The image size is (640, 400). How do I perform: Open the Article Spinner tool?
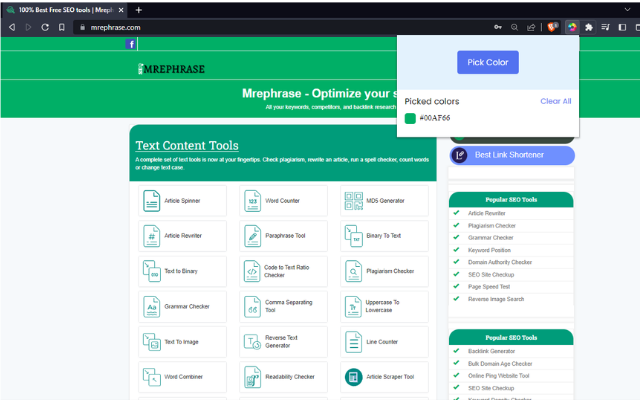182,201
